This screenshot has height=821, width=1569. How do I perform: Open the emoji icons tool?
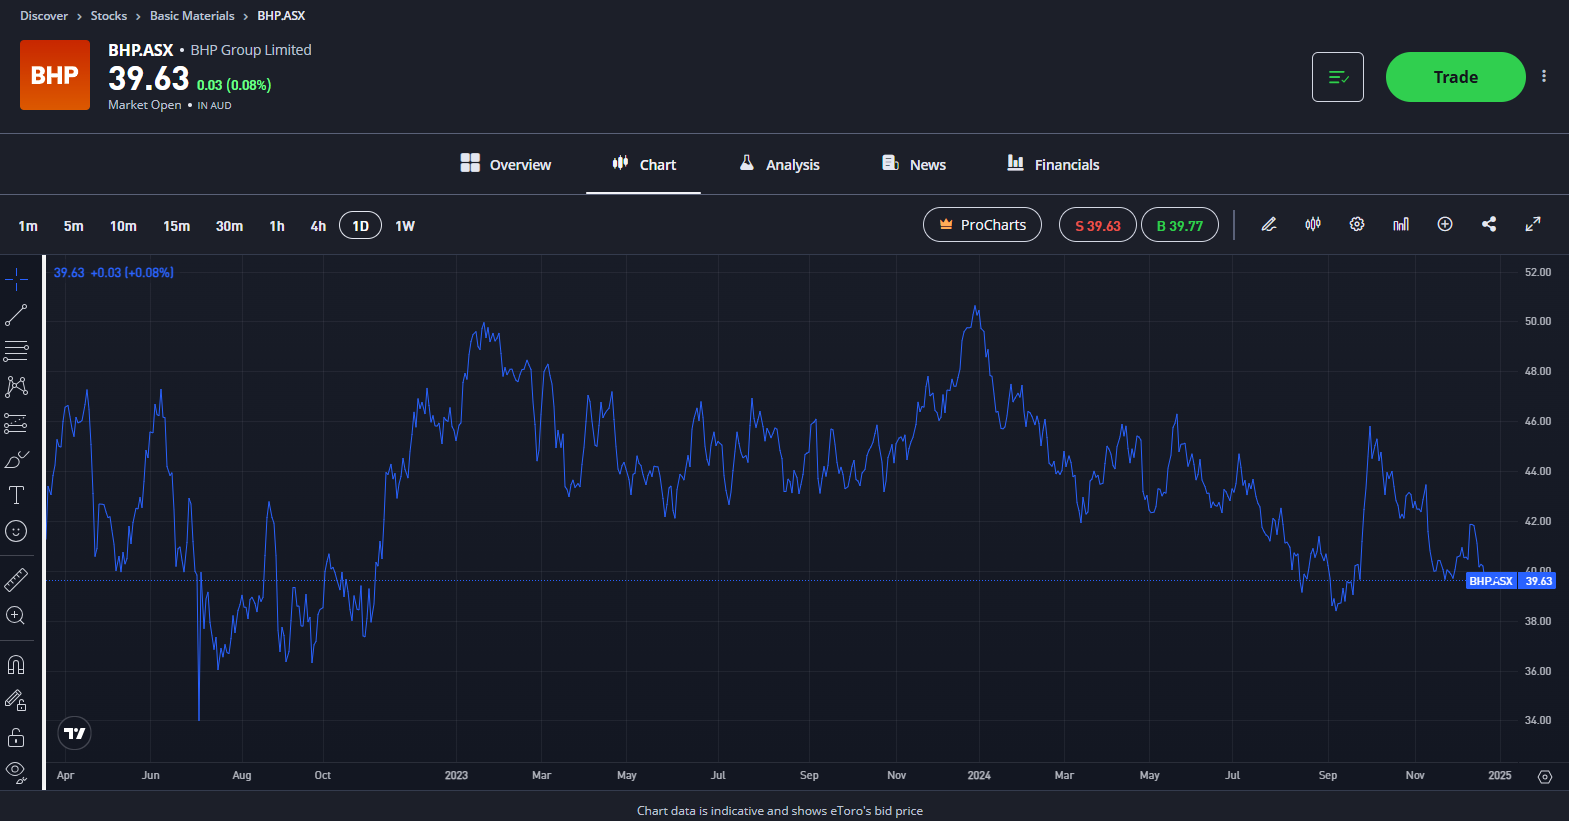16,531
